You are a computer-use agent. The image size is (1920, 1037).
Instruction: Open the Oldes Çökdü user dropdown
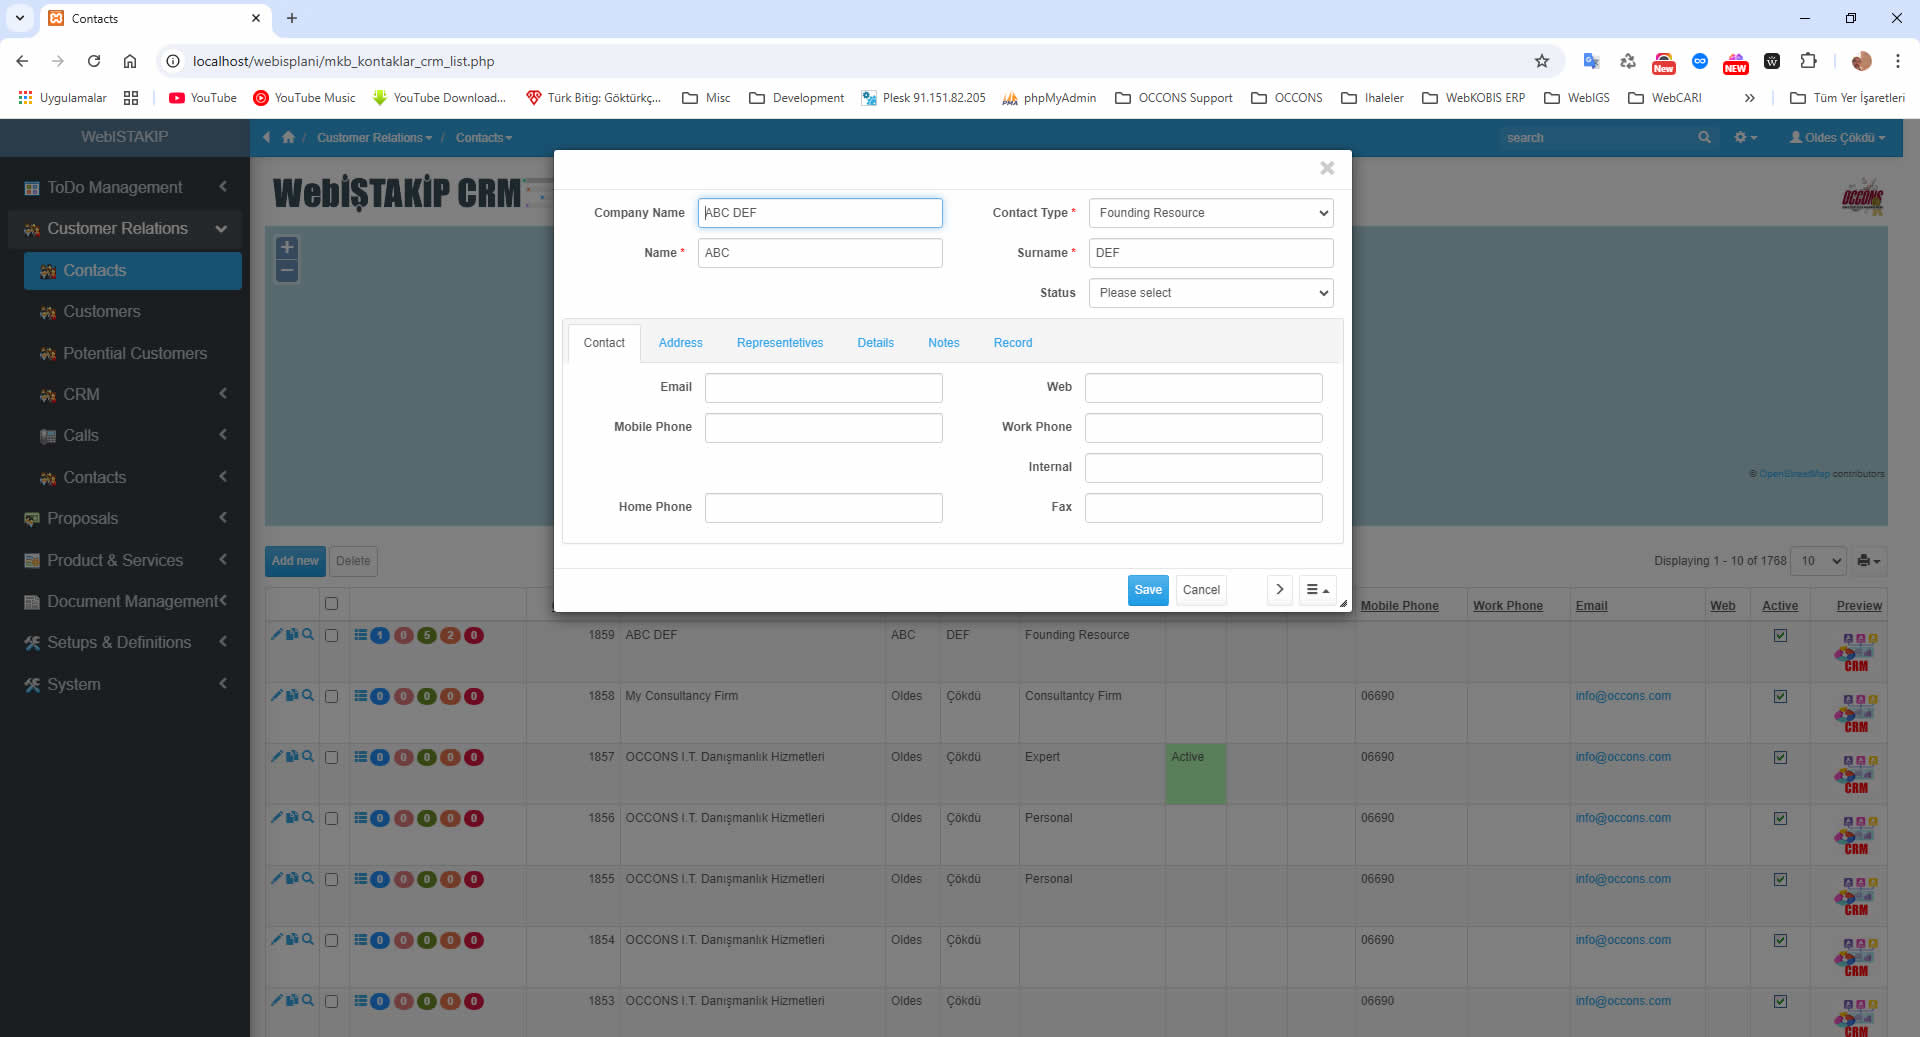click(1837, 137)
